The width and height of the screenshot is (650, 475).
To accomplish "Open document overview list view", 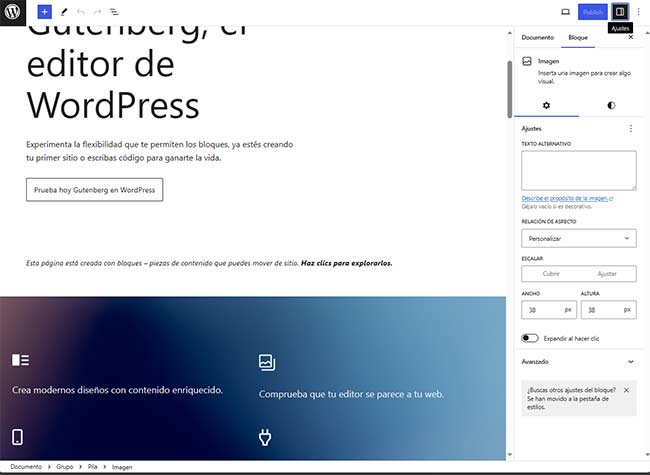I will [x=114, y=12].
